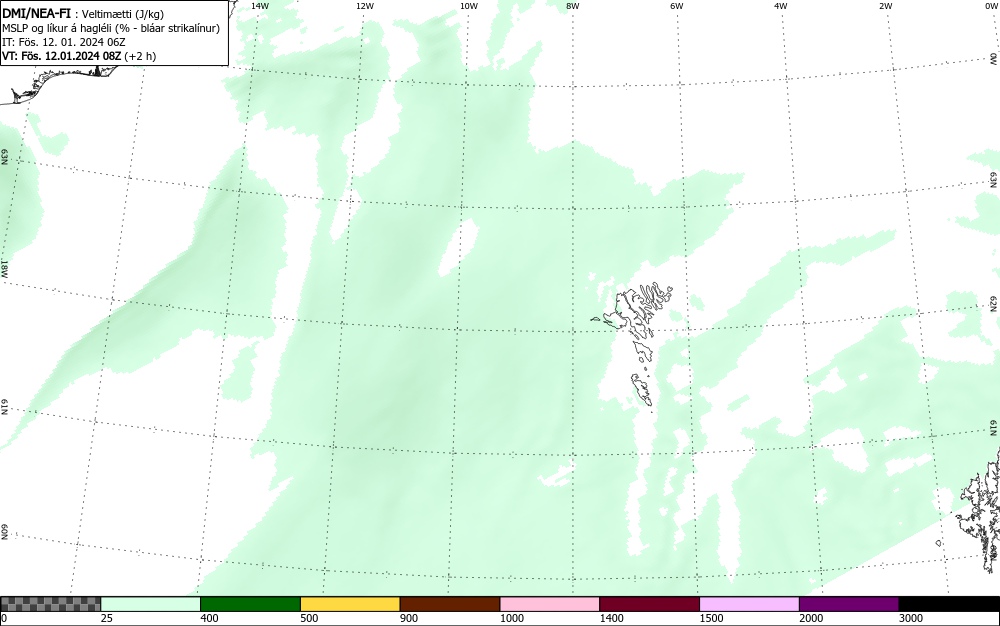Click the legend value '25'

(x=107, y=618)
